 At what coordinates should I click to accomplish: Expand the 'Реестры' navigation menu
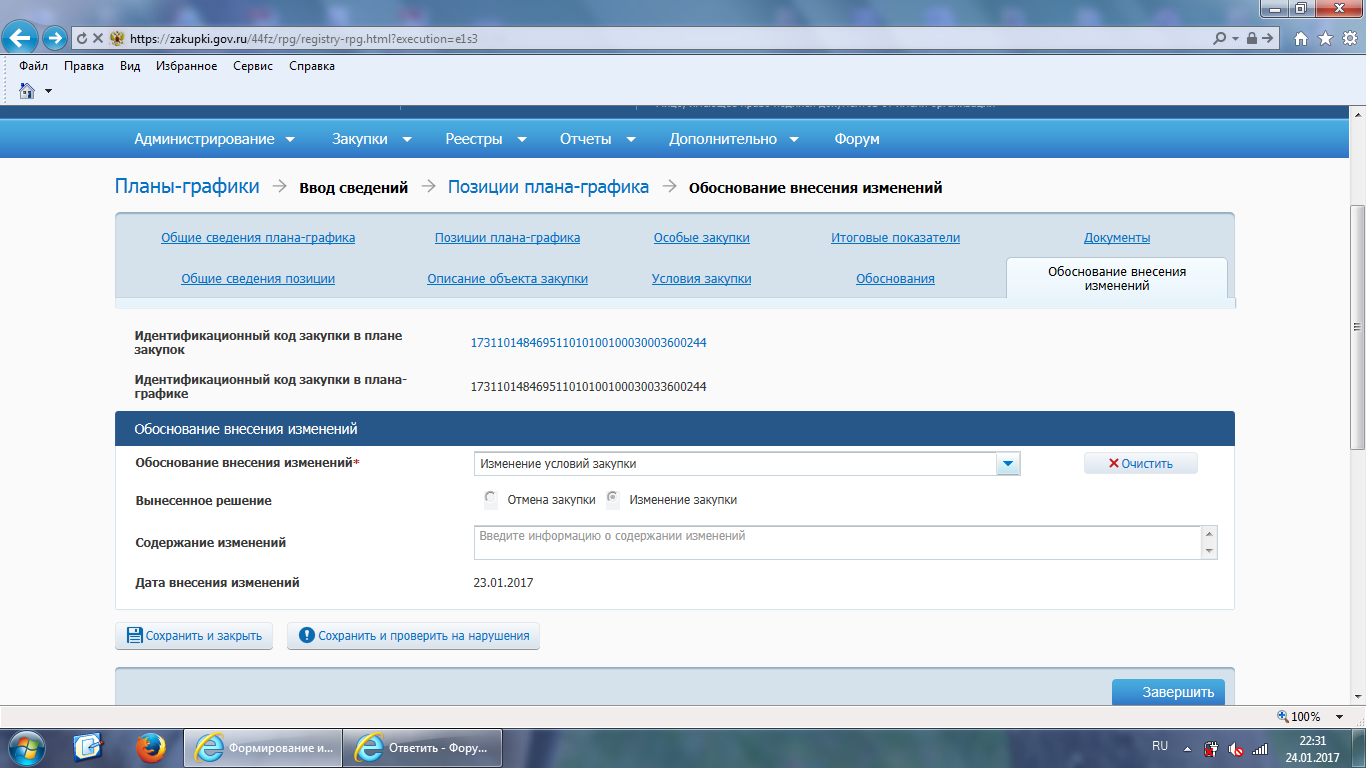[485, 139]
